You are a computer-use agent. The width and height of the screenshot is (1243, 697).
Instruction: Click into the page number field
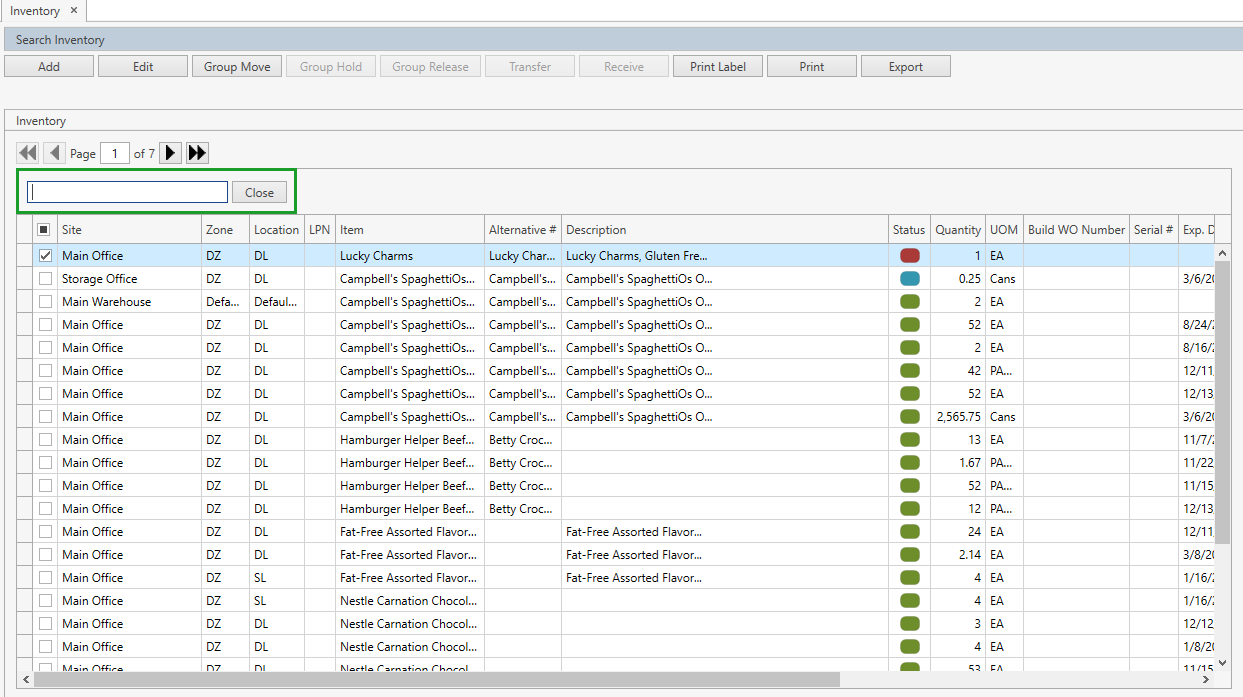(x=115, y=153)
